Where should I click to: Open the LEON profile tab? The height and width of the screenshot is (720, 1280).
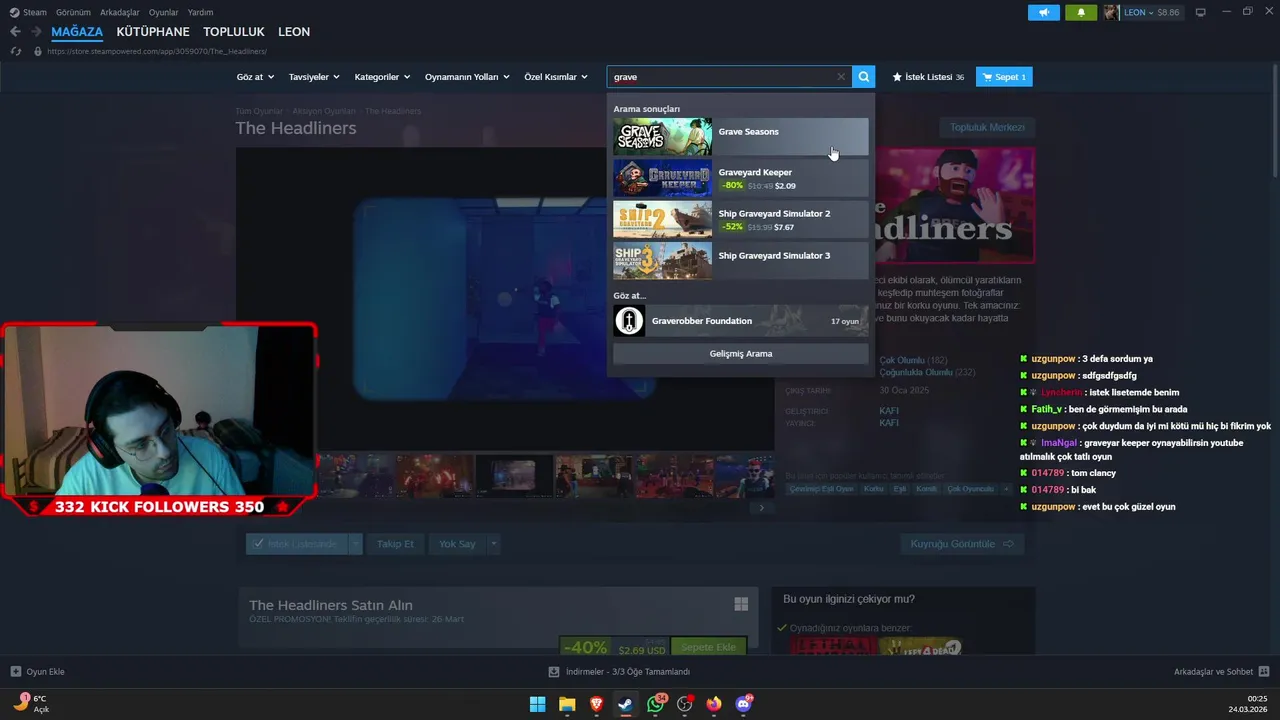click(294, 32)
